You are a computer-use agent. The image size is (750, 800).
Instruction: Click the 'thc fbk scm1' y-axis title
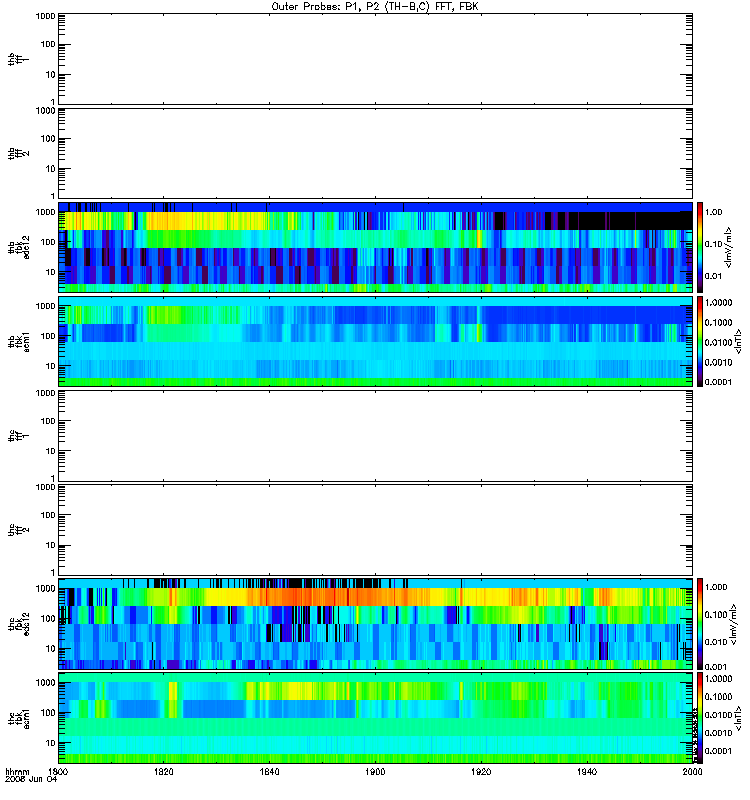[x=19, y=718]
